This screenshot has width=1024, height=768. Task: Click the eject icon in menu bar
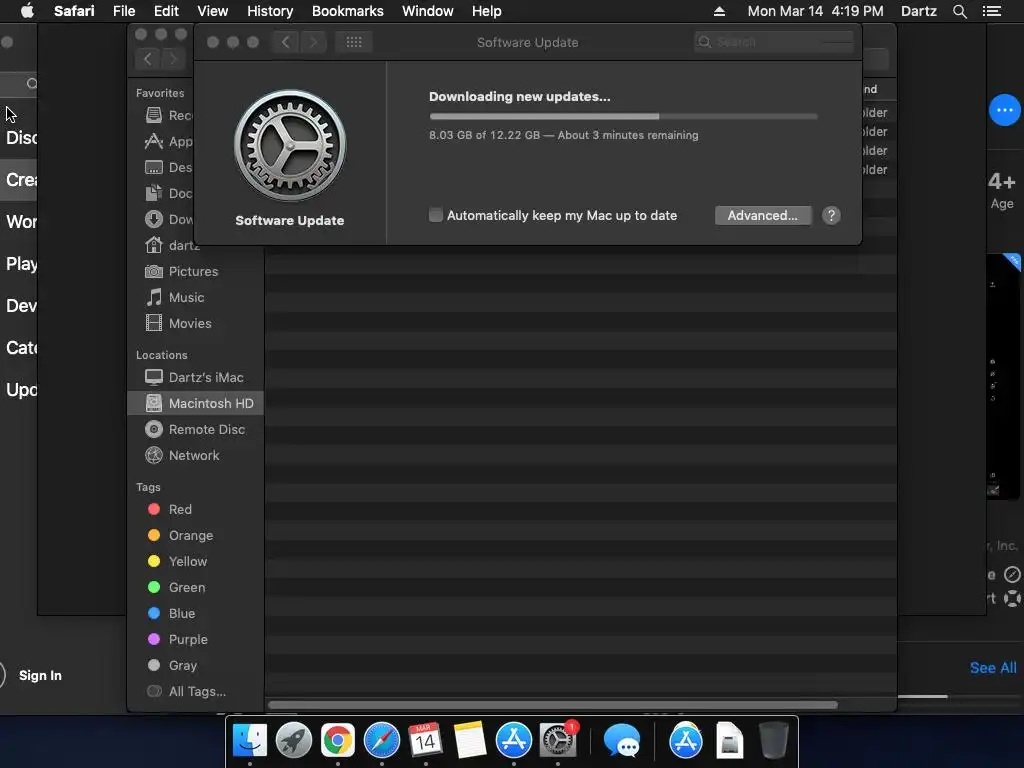(719, 11)
